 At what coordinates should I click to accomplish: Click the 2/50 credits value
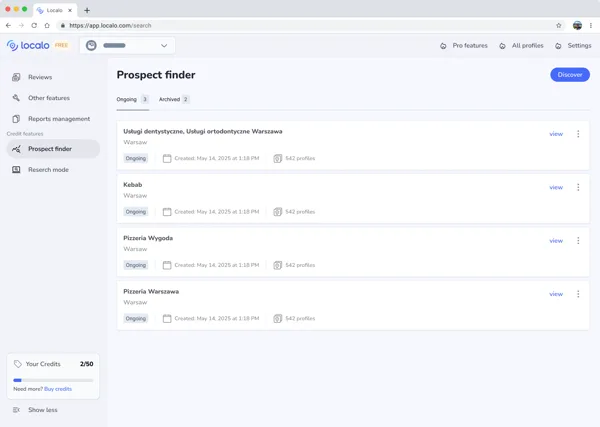[86, 364]
